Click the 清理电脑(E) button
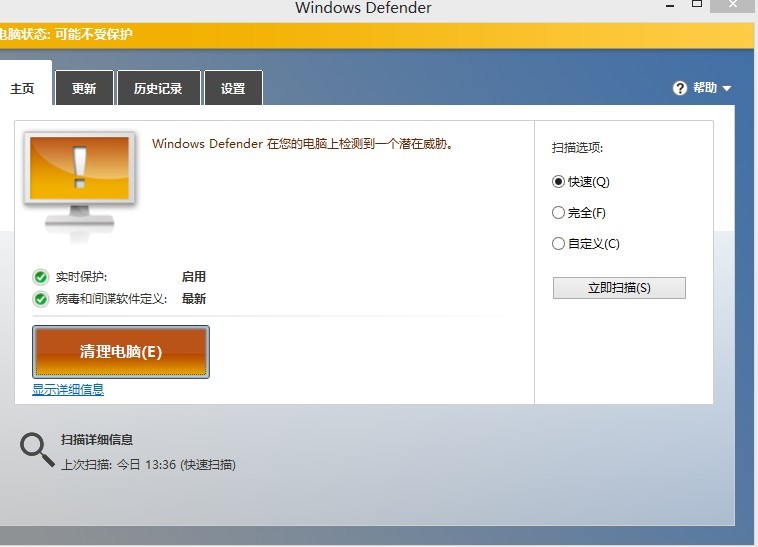Viewport: 758px width, 547px height. pyautogui.click(x=121, y=352)
